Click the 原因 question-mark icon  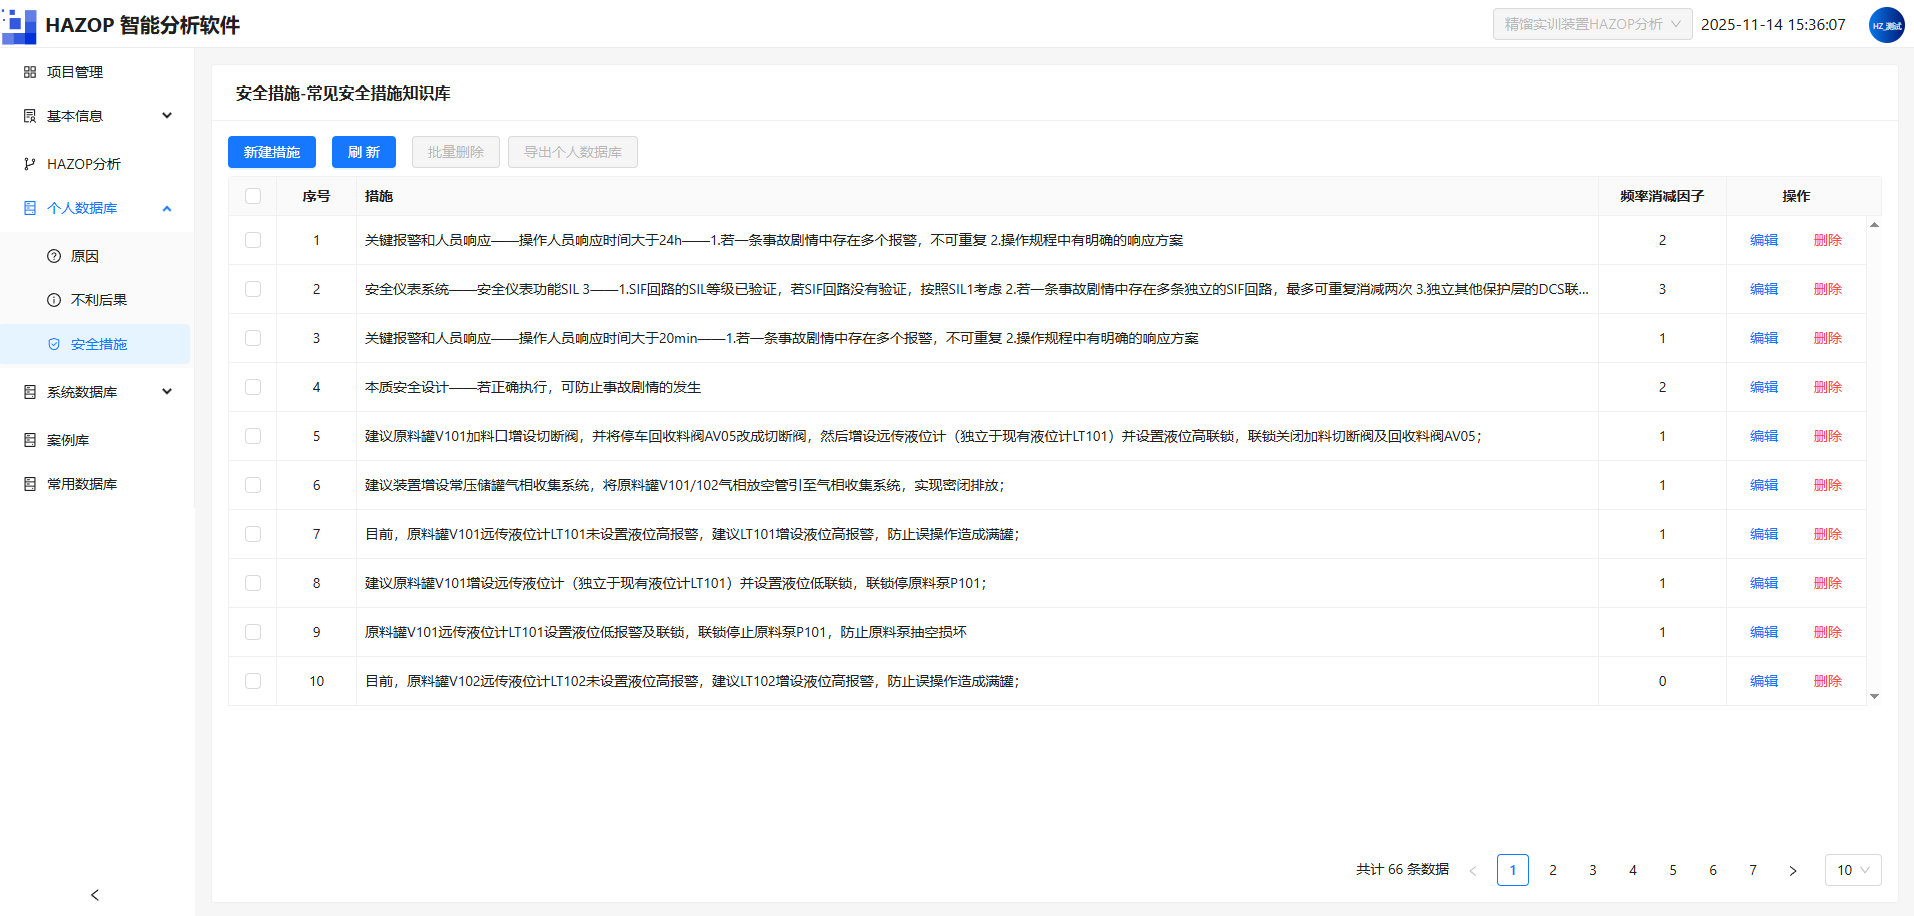pyautogui.click(x=54, y=256)
